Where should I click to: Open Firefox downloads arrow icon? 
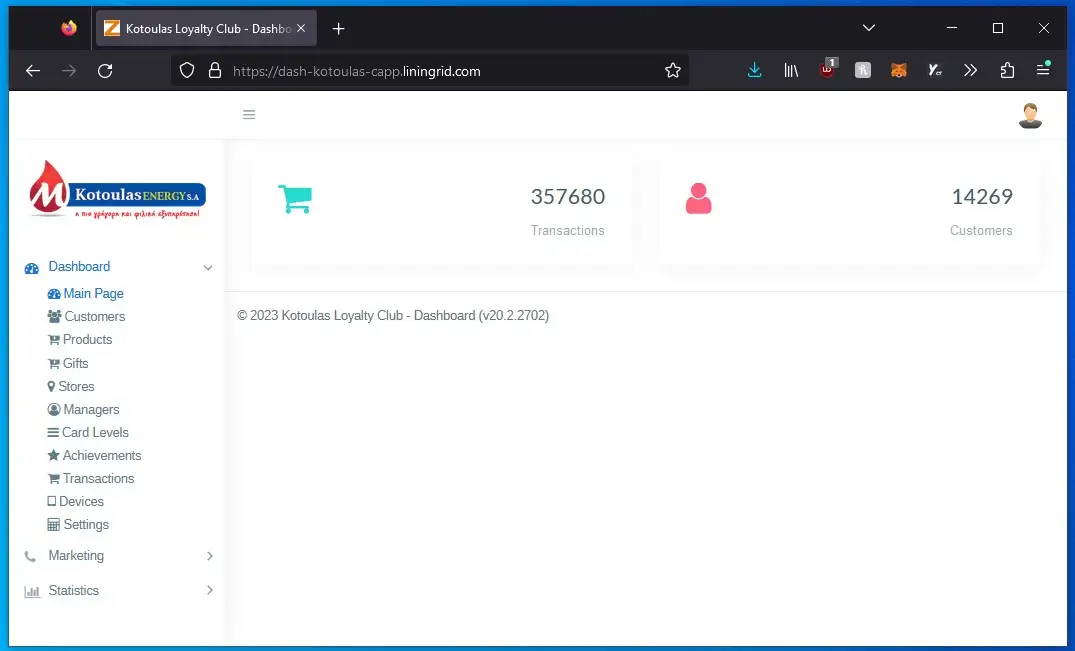754,70
